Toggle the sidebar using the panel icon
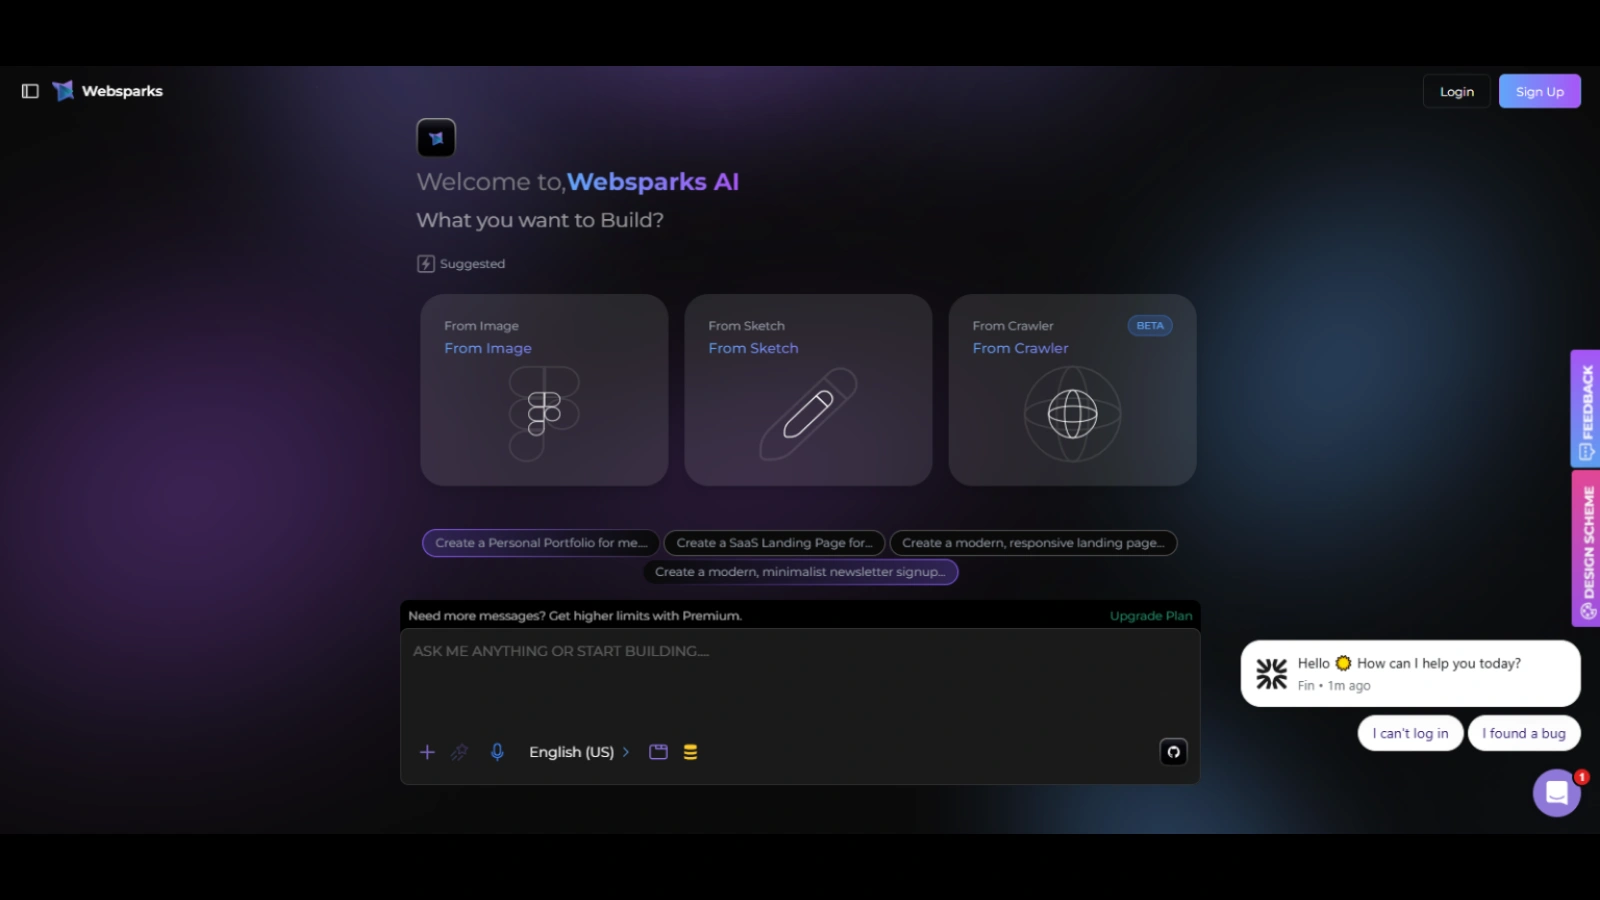This screenshot has height=900, width=1600. (x=30, y=90)
